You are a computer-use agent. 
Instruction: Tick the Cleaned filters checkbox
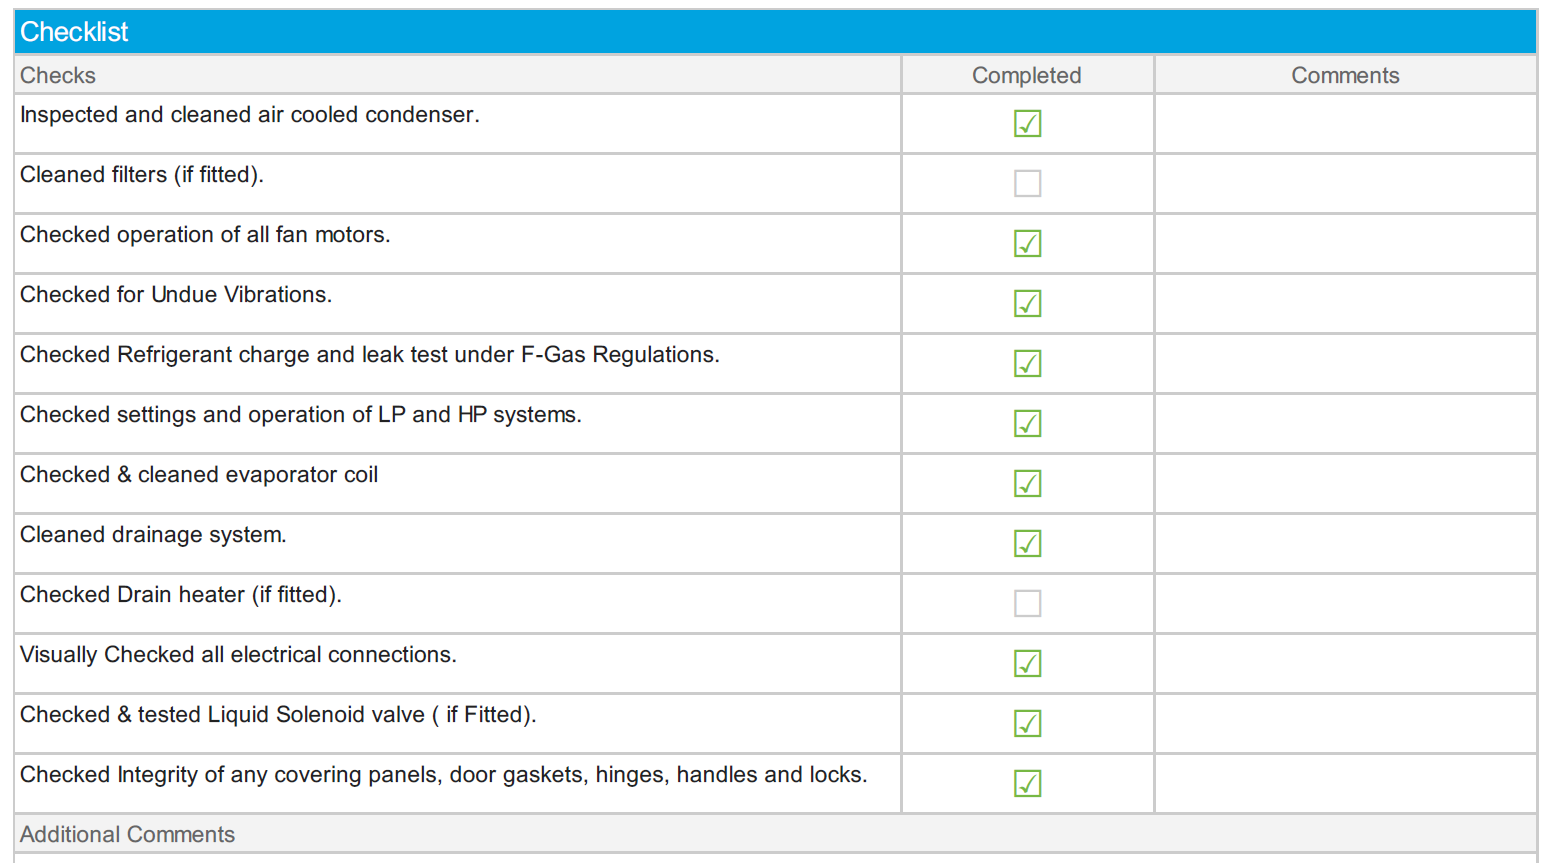1027,184
